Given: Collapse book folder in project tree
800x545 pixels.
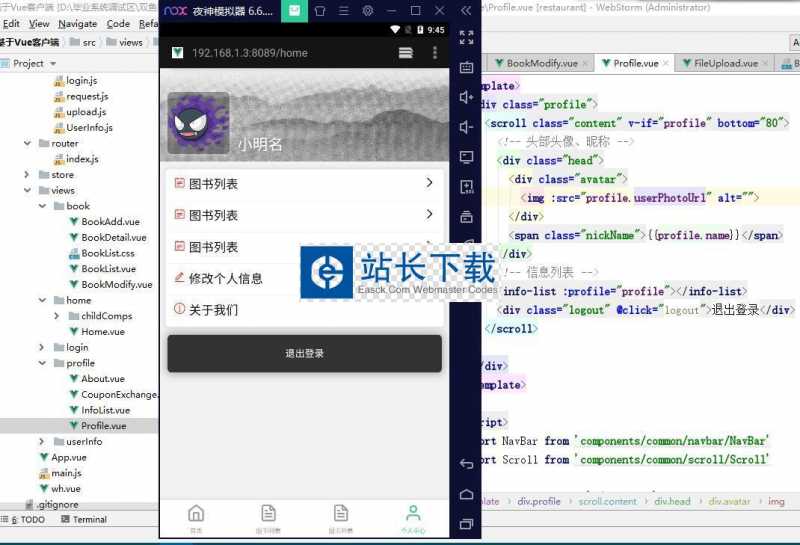Looking at the screenshot, I should coord(42,206).
